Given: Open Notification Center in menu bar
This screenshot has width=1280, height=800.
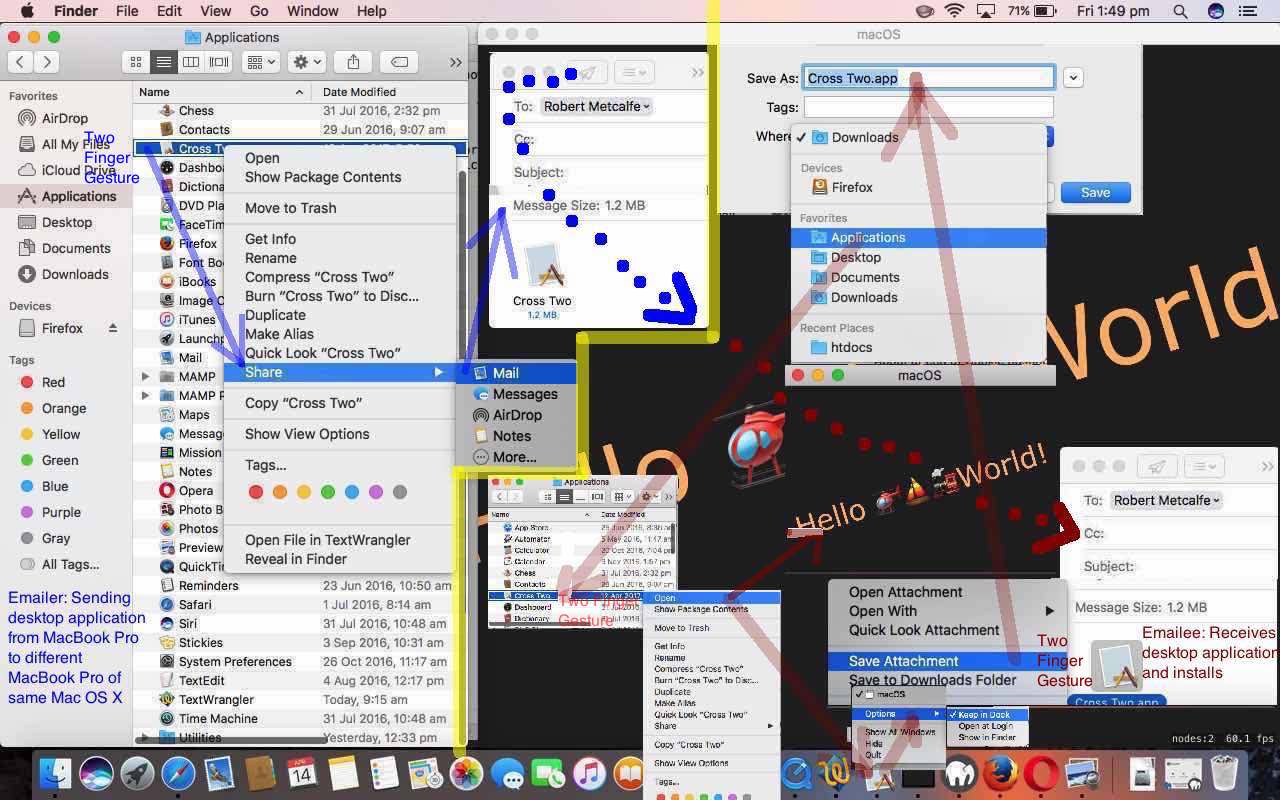Looking at the screenshot, I should [x=1246, y=11].
